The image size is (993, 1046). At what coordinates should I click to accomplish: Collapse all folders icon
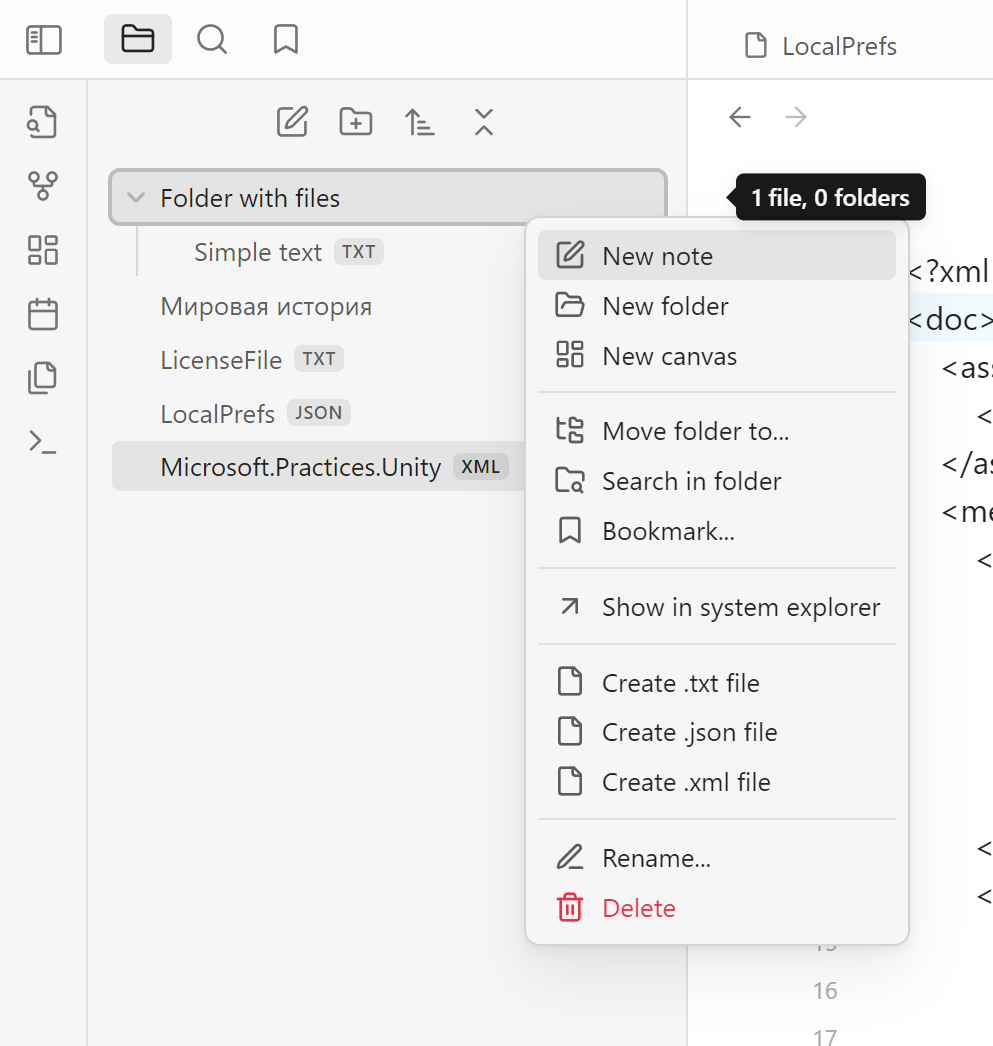pos(484,121)
